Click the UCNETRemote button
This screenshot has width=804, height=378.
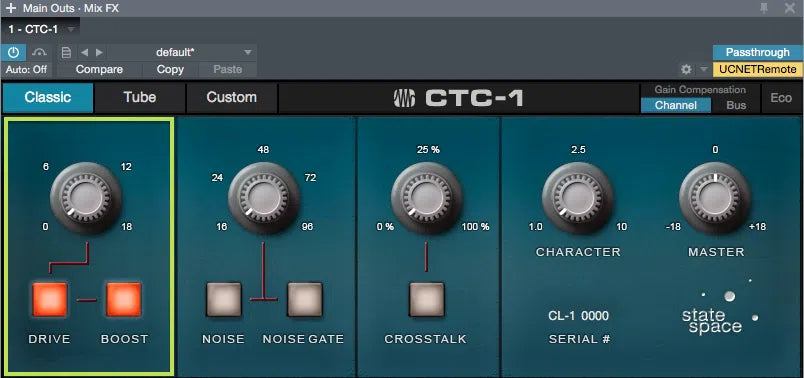click(757, 69)
